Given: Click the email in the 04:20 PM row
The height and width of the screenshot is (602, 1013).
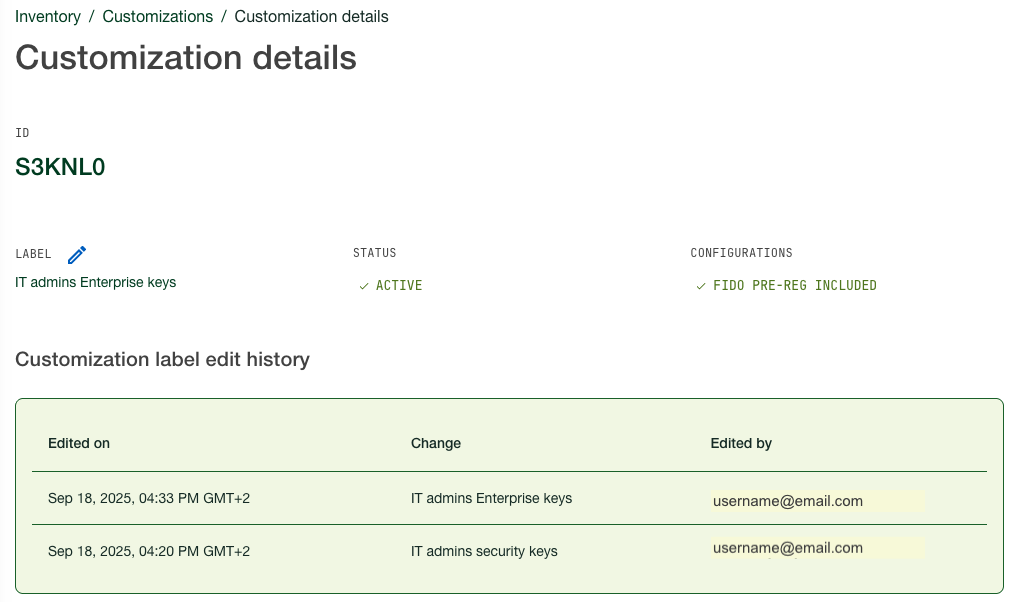Looking at the screenshot, I should [788, 548].
